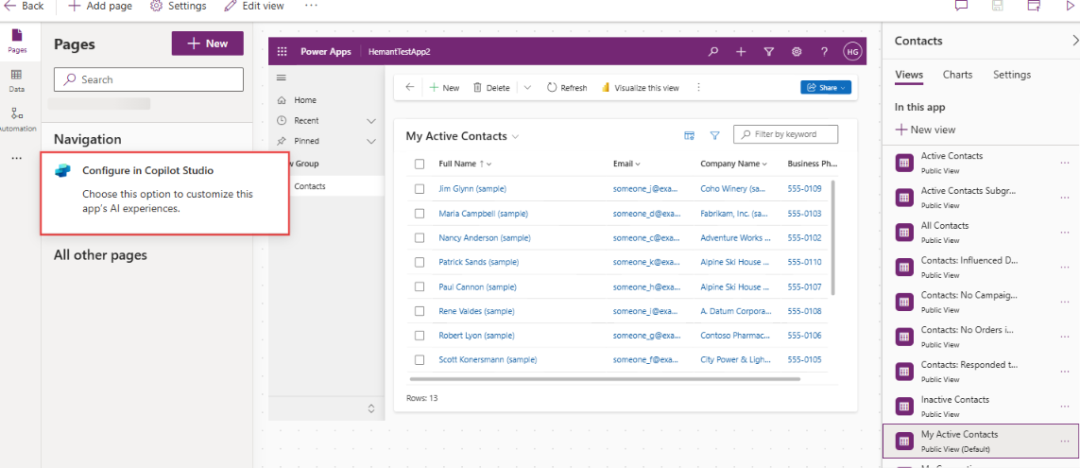
Task: Expand the Recent navigation chevron
Action: point(371,121)
